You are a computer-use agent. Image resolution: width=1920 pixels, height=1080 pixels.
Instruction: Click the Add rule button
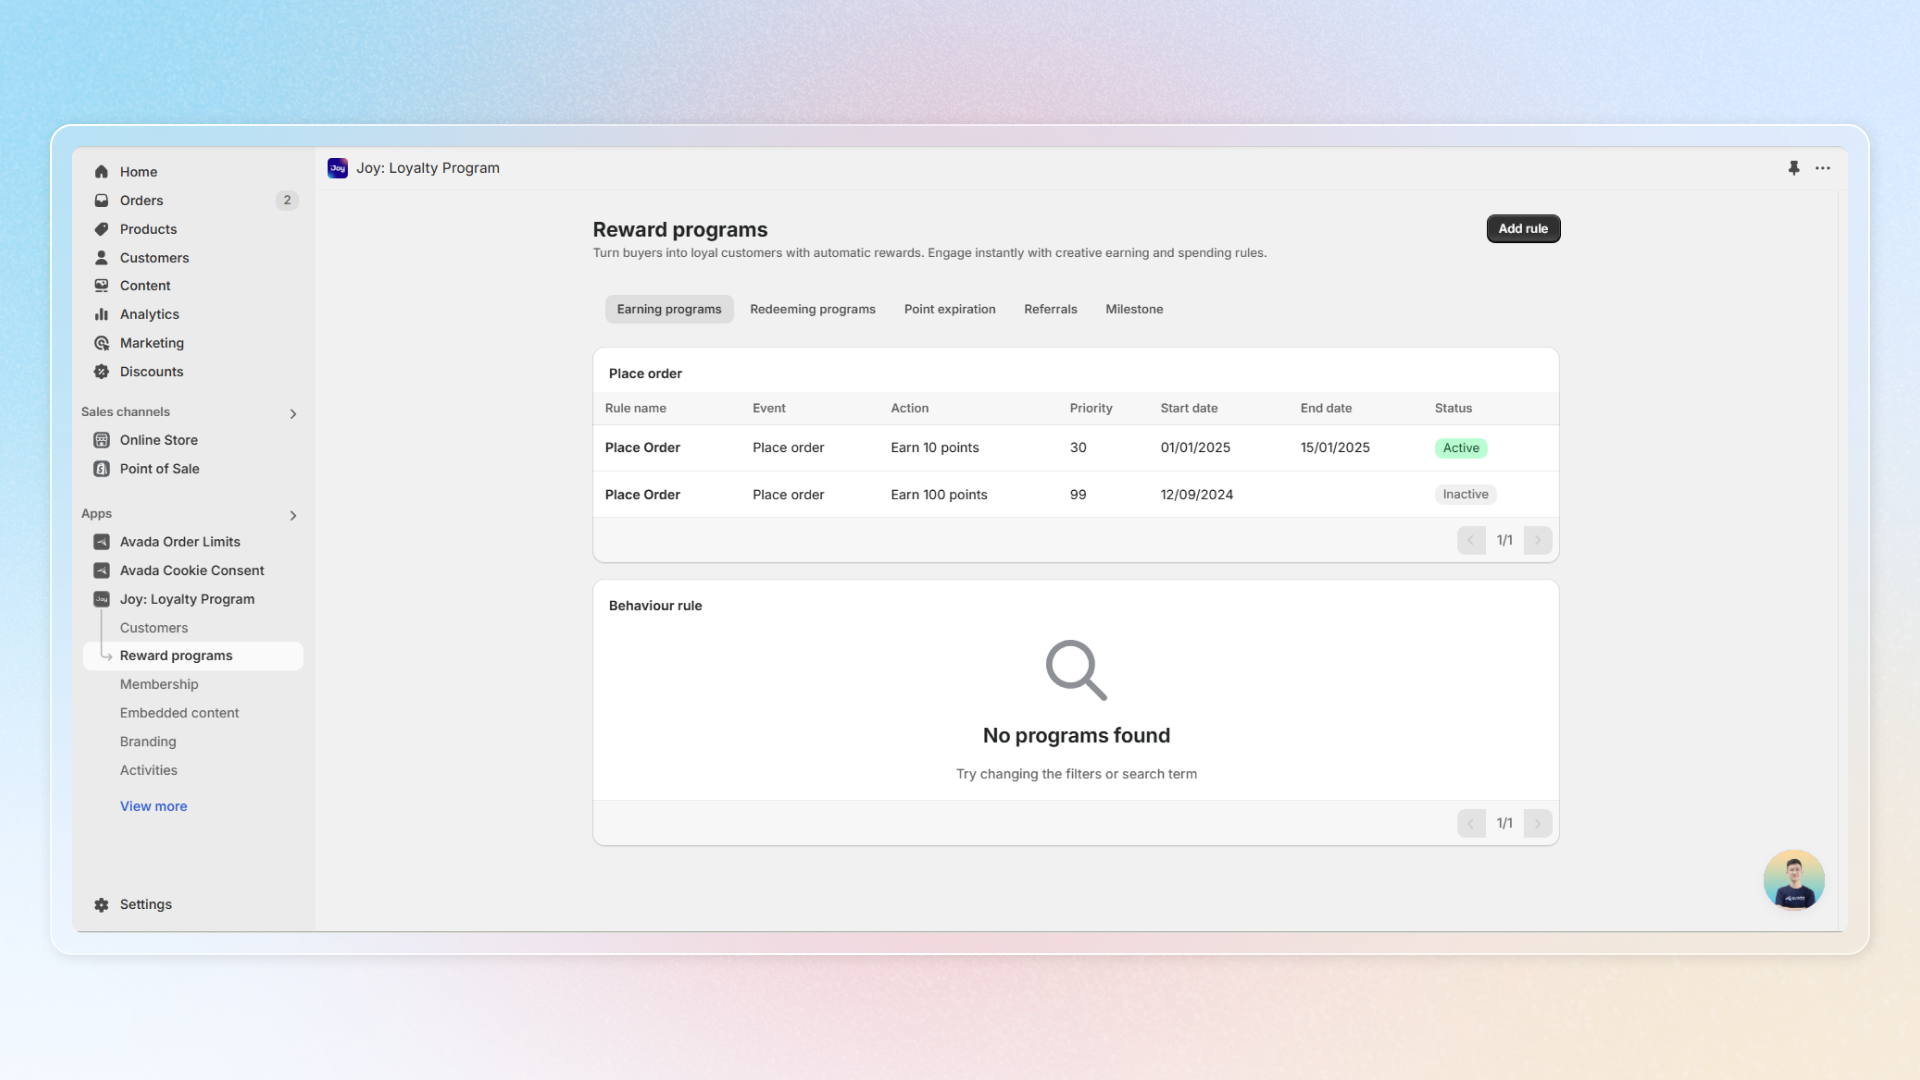(1522, 229)
